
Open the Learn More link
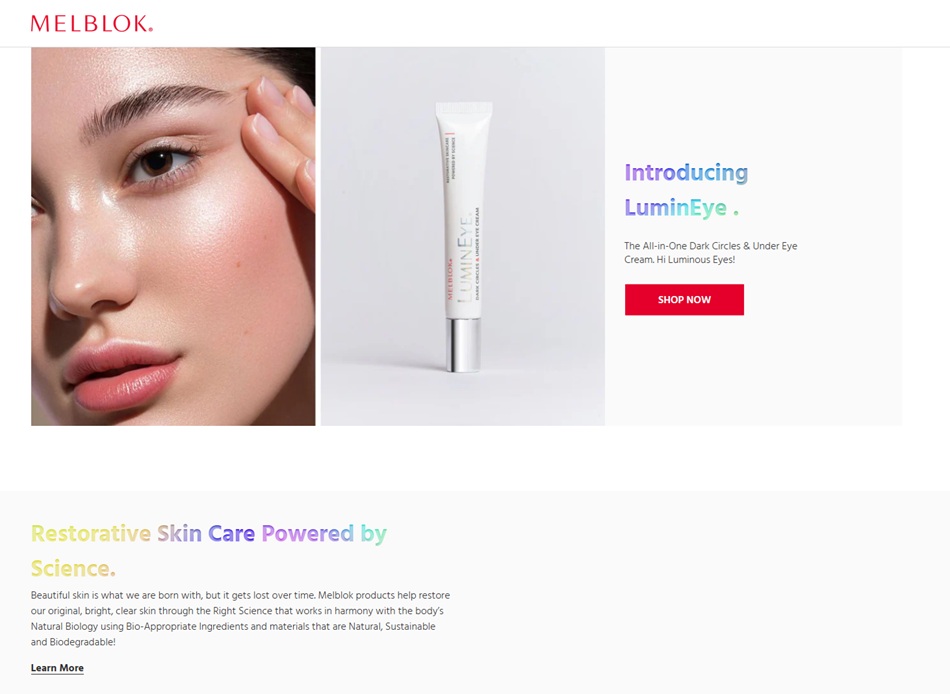pos(57,668)
